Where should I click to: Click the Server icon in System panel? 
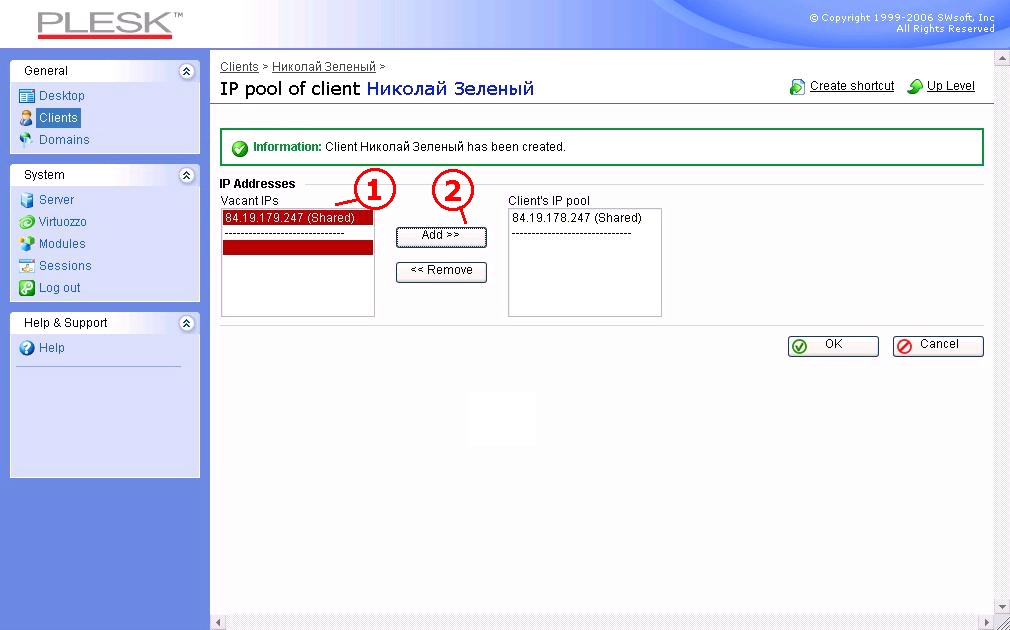point(27,200)
